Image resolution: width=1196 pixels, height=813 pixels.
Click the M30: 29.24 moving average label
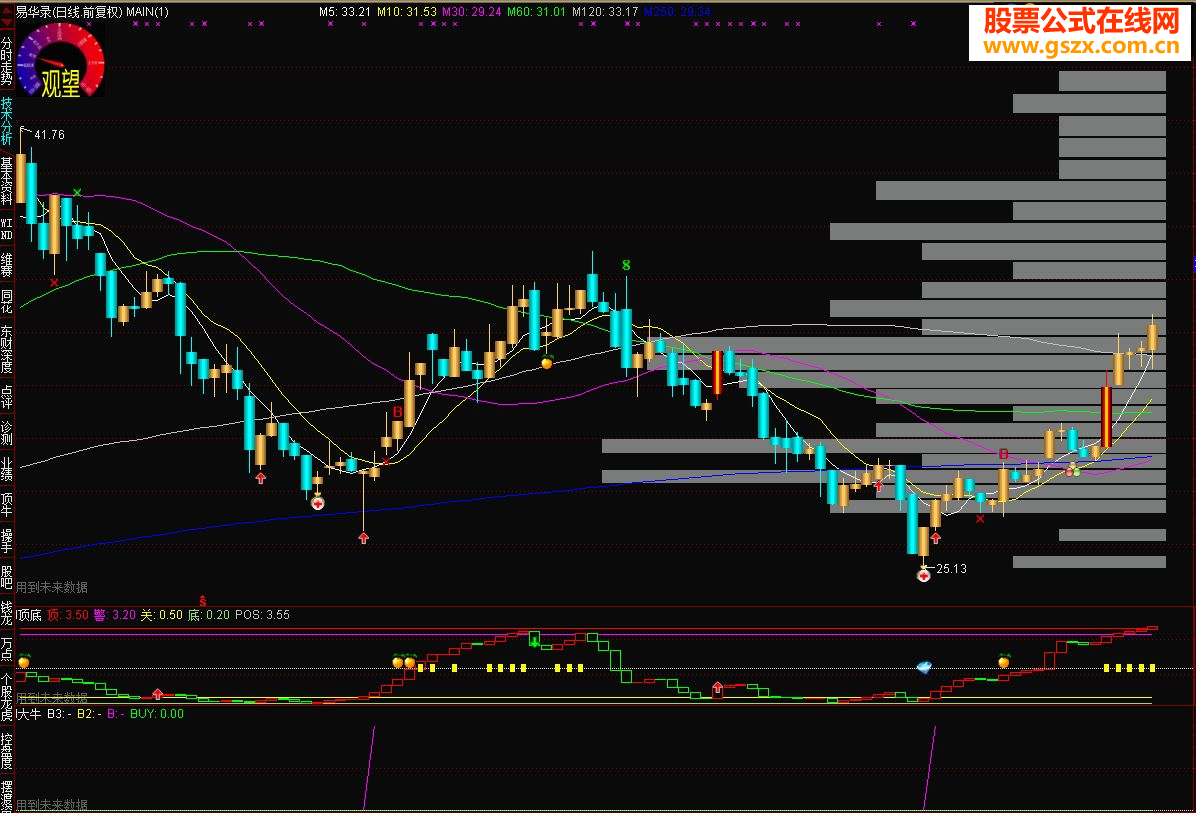point(472,11)
